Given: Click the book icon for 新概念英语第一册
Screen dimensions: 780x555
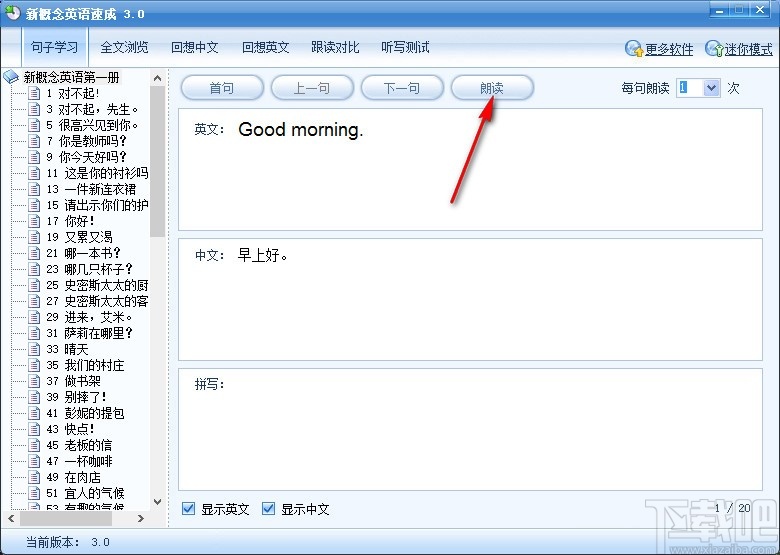Looking at the screenshot, I should pos(11,77).
